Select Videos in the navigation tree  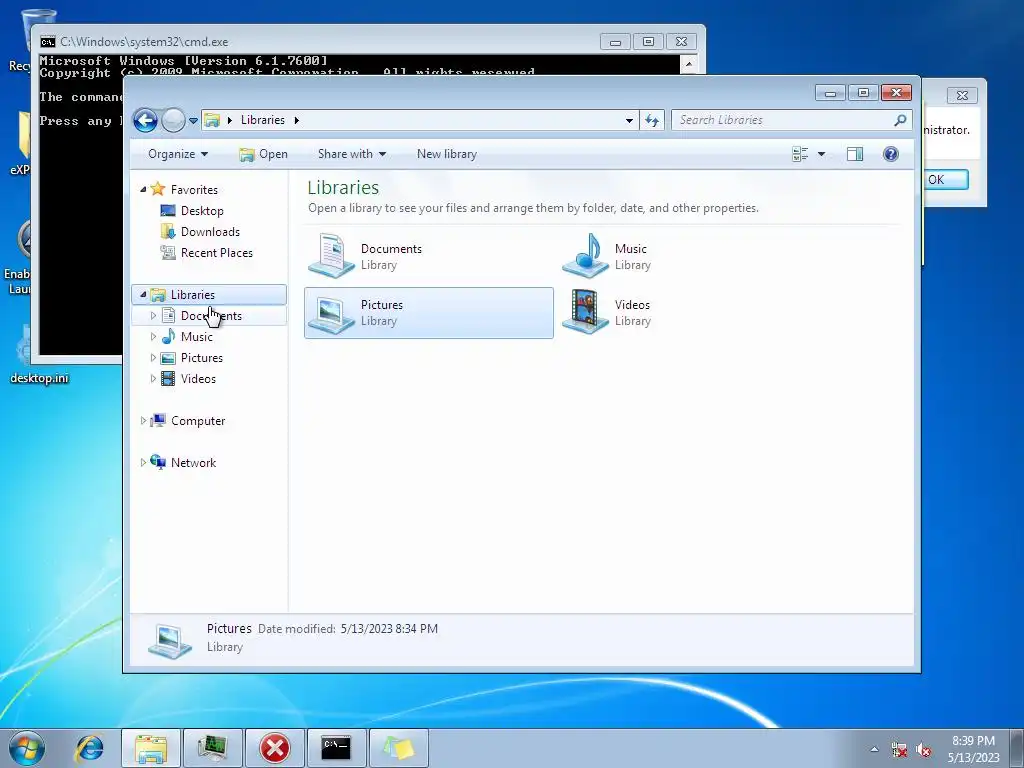click(x=198, y=379)
